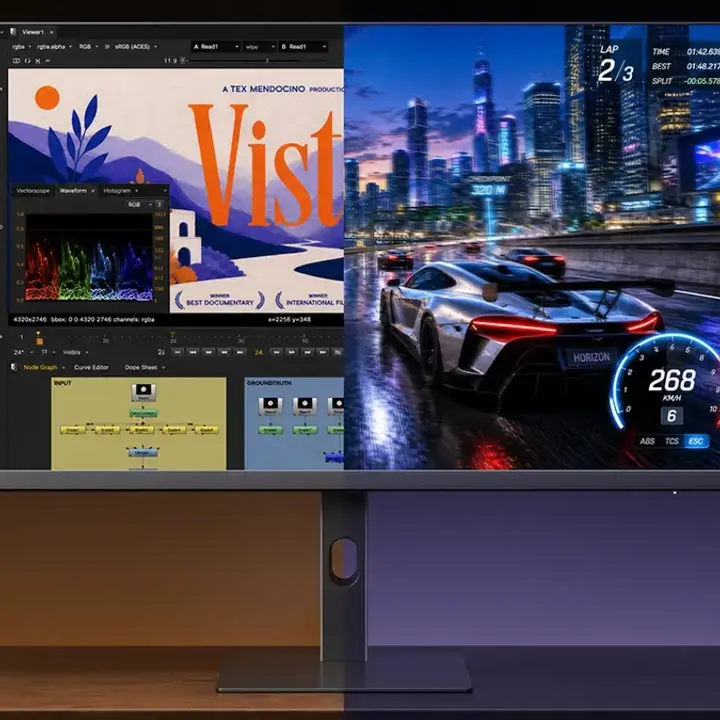Open the rgba.alpha channel dropdown
Viewport: 720px width, 720px height.
click(x=54, y=46)
